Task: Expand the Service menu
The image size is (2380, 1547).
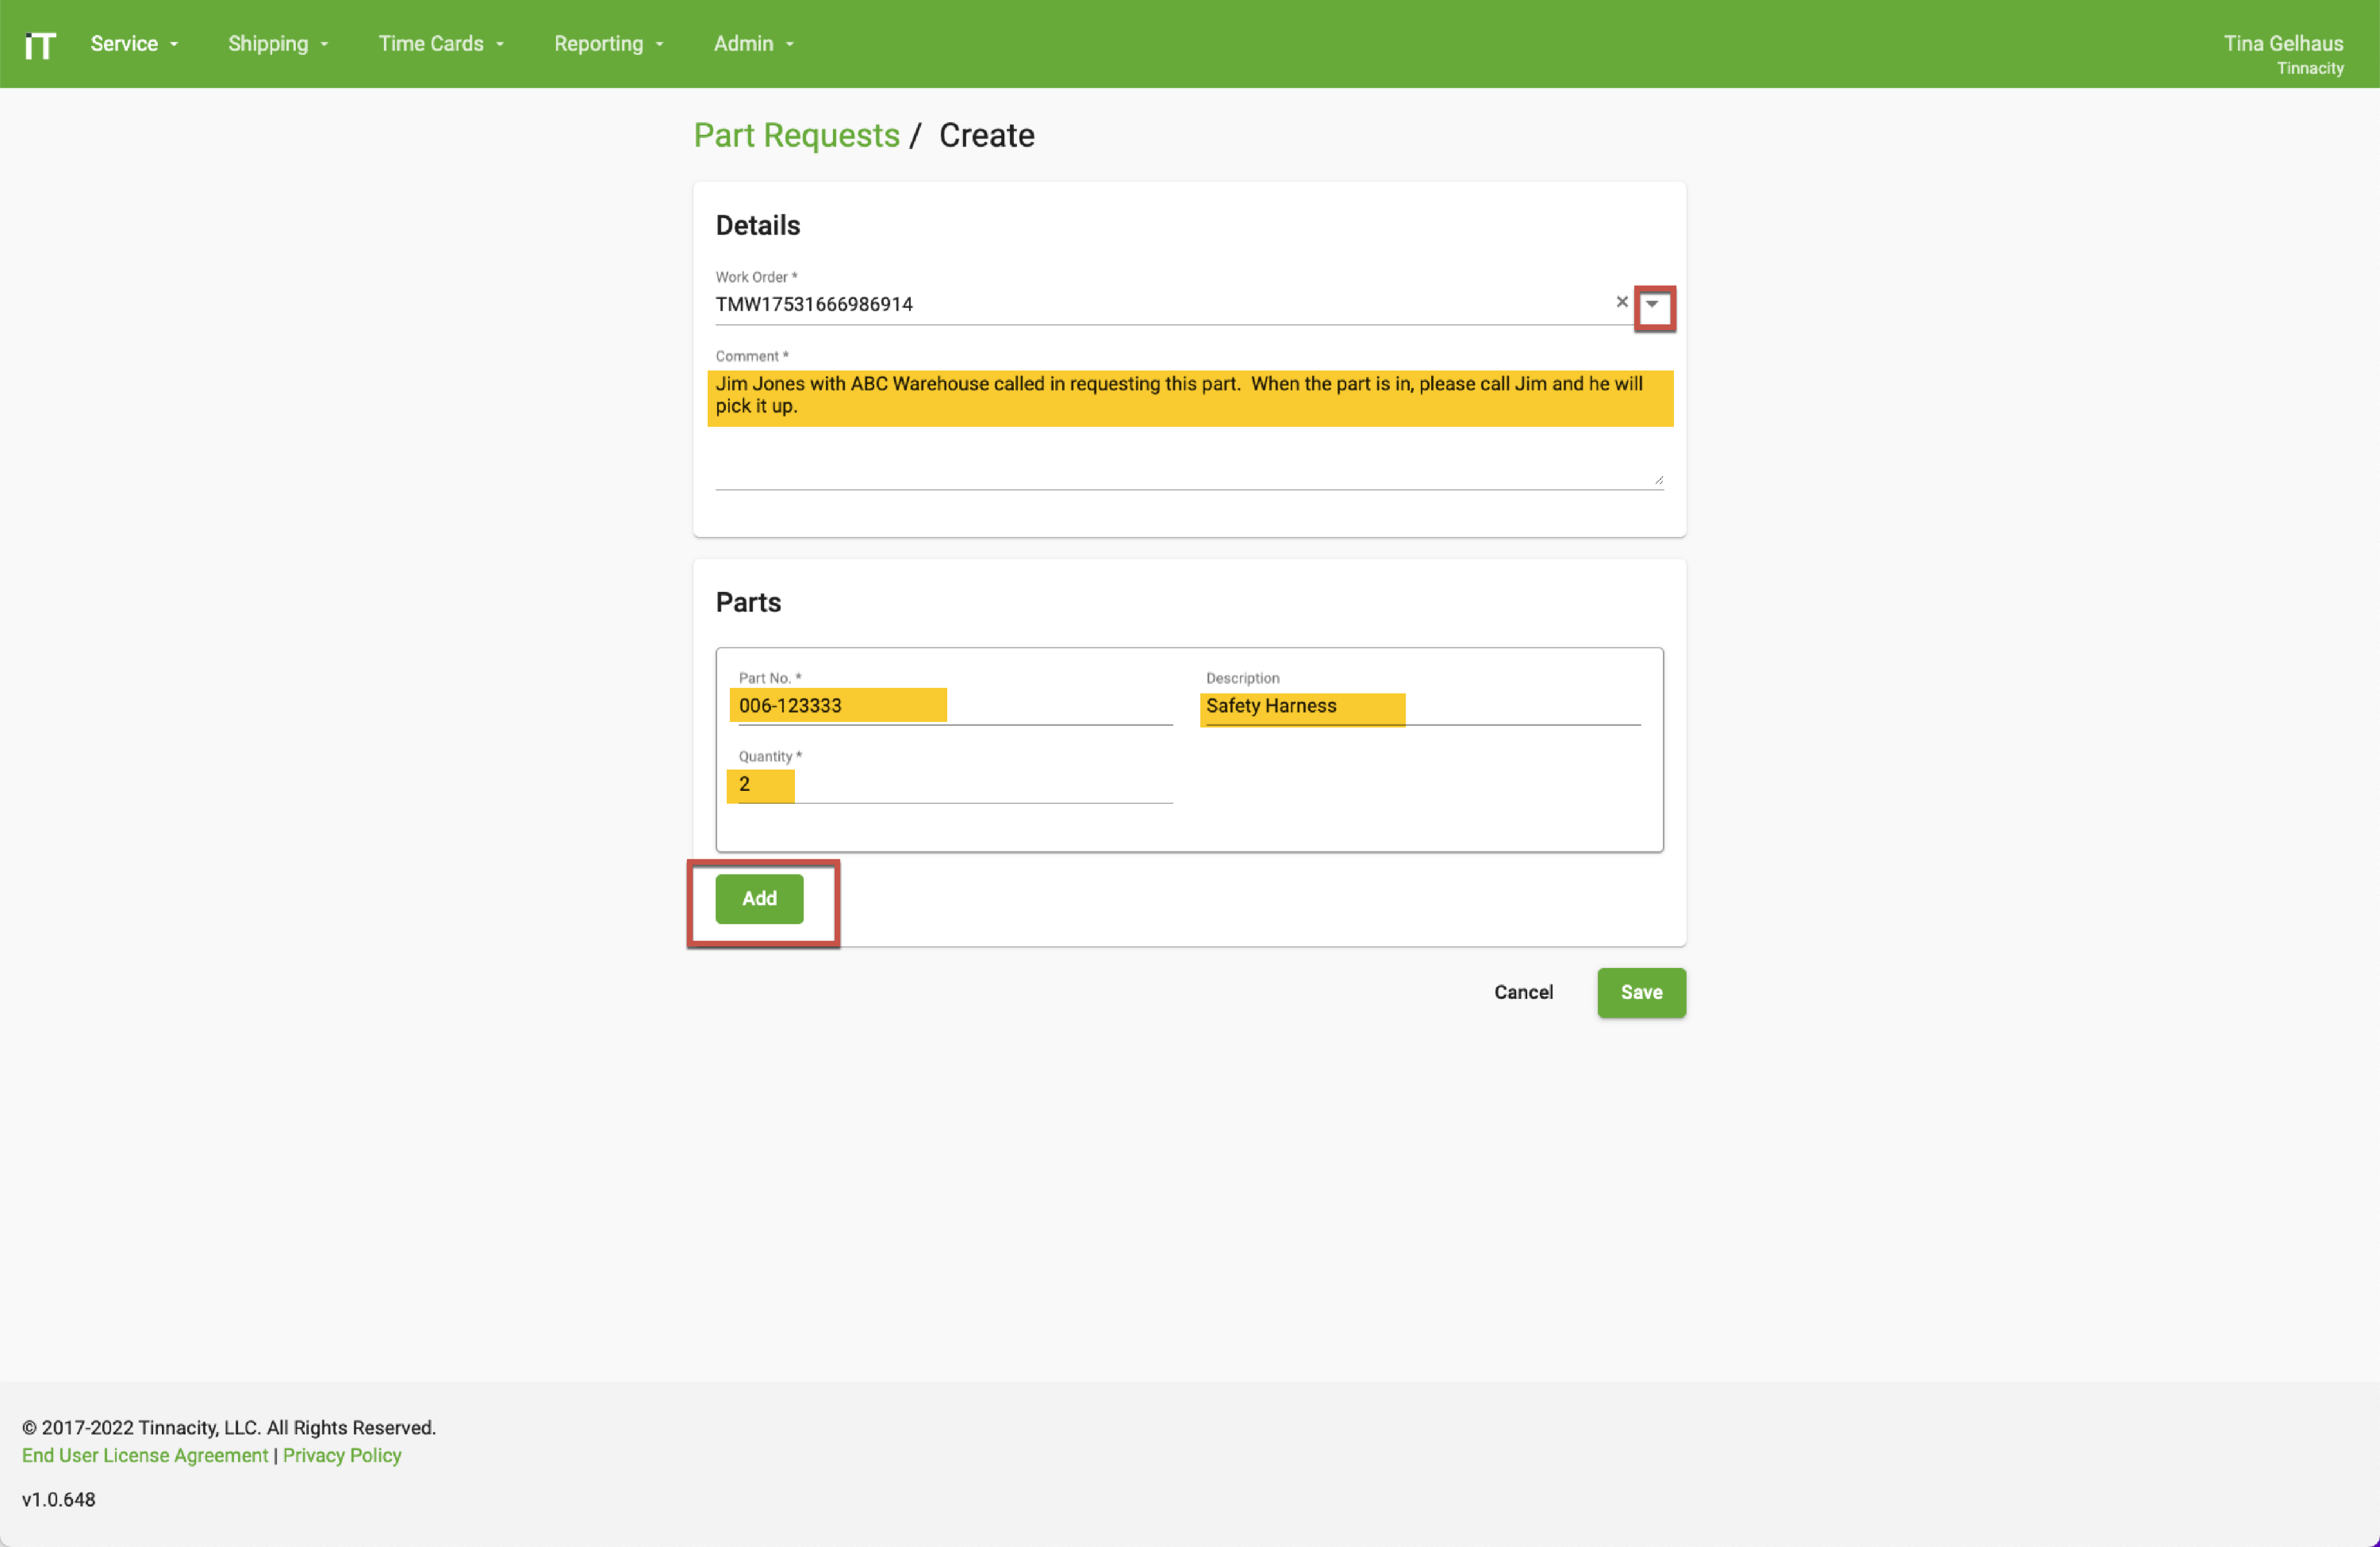Action: click(133, 44)
